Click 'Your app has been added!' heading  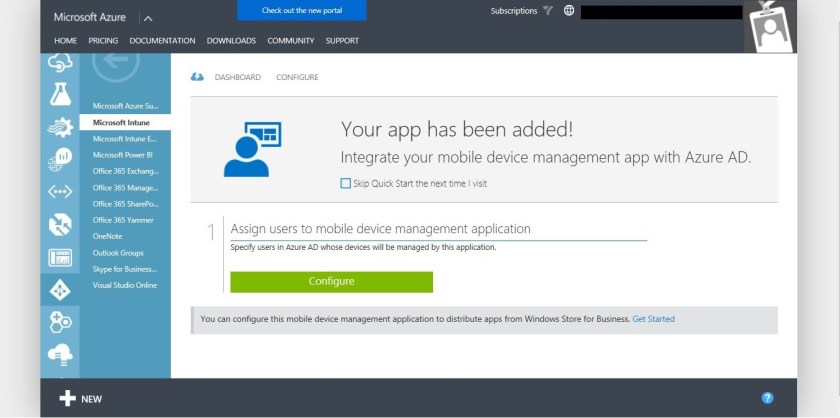pyautogui.click(x=457, y=130)
